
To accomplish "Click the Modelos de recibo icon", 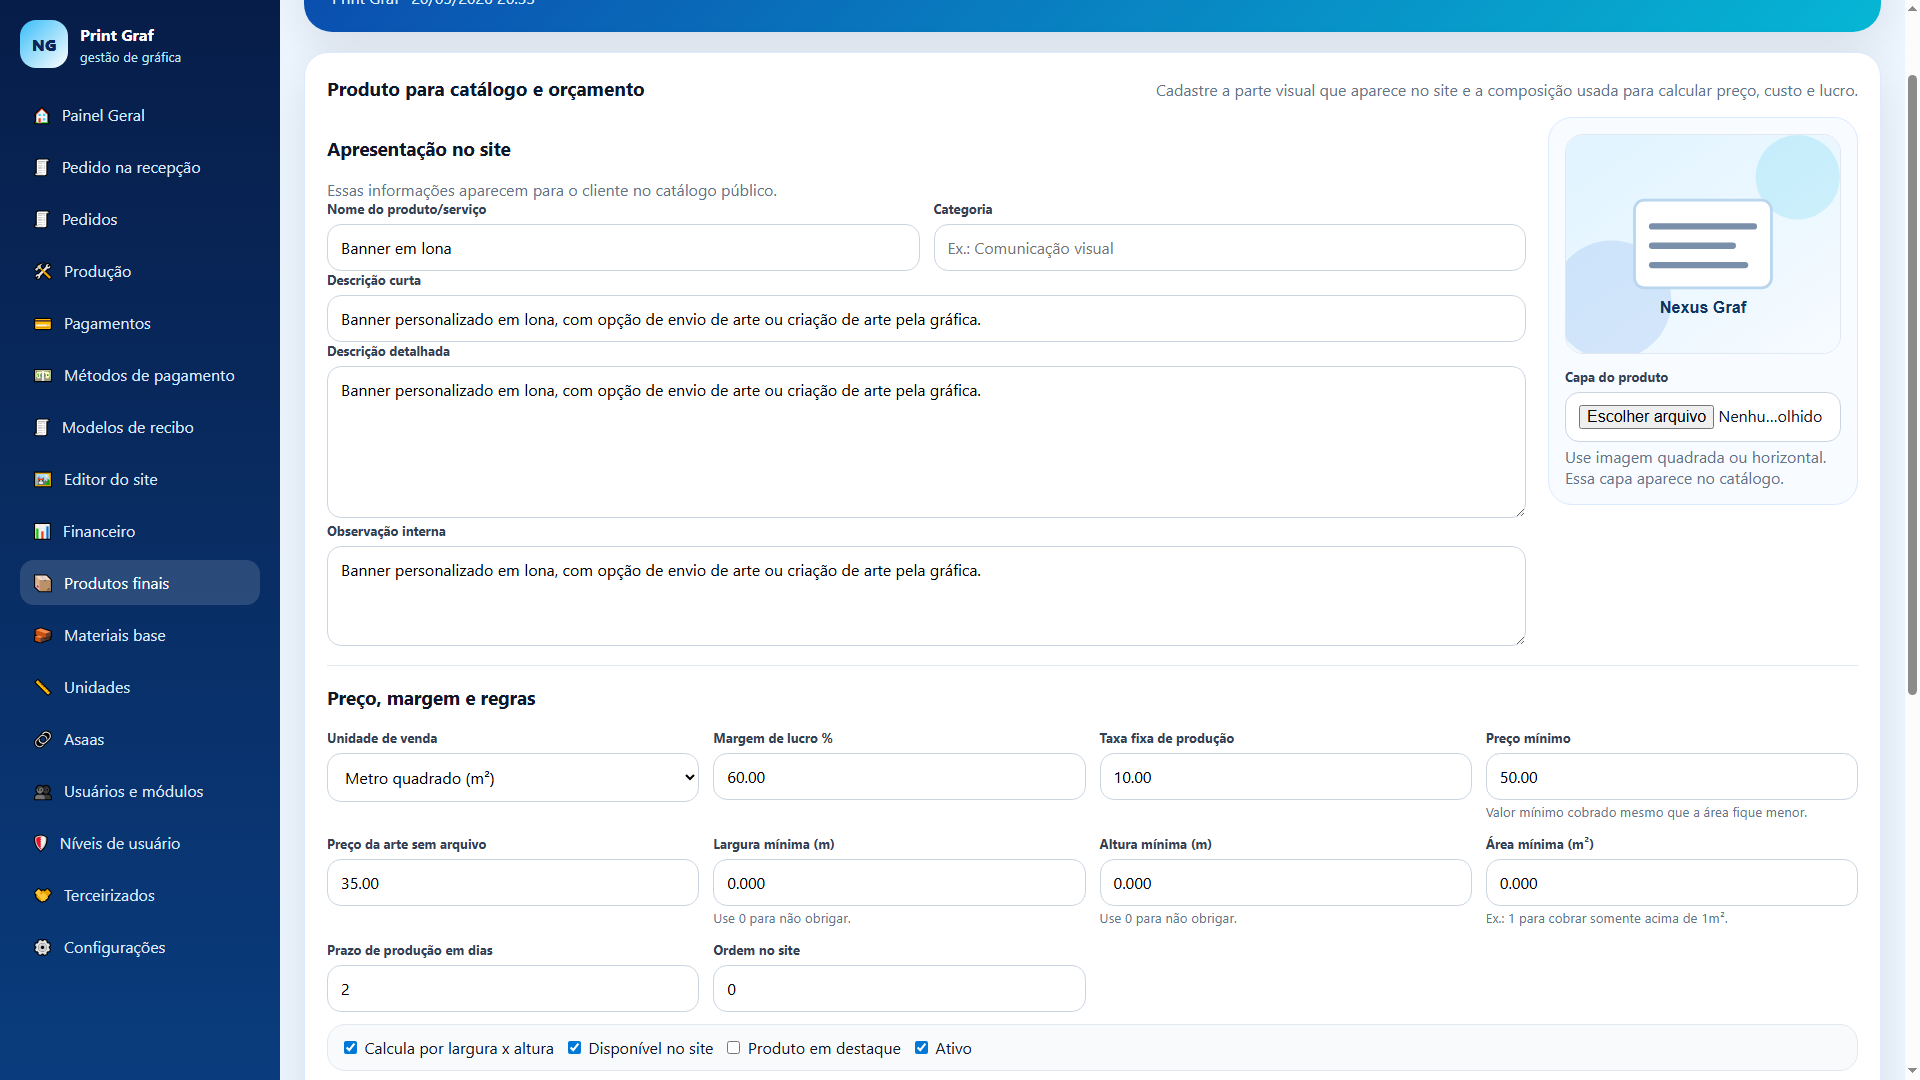I will point(42,428).
